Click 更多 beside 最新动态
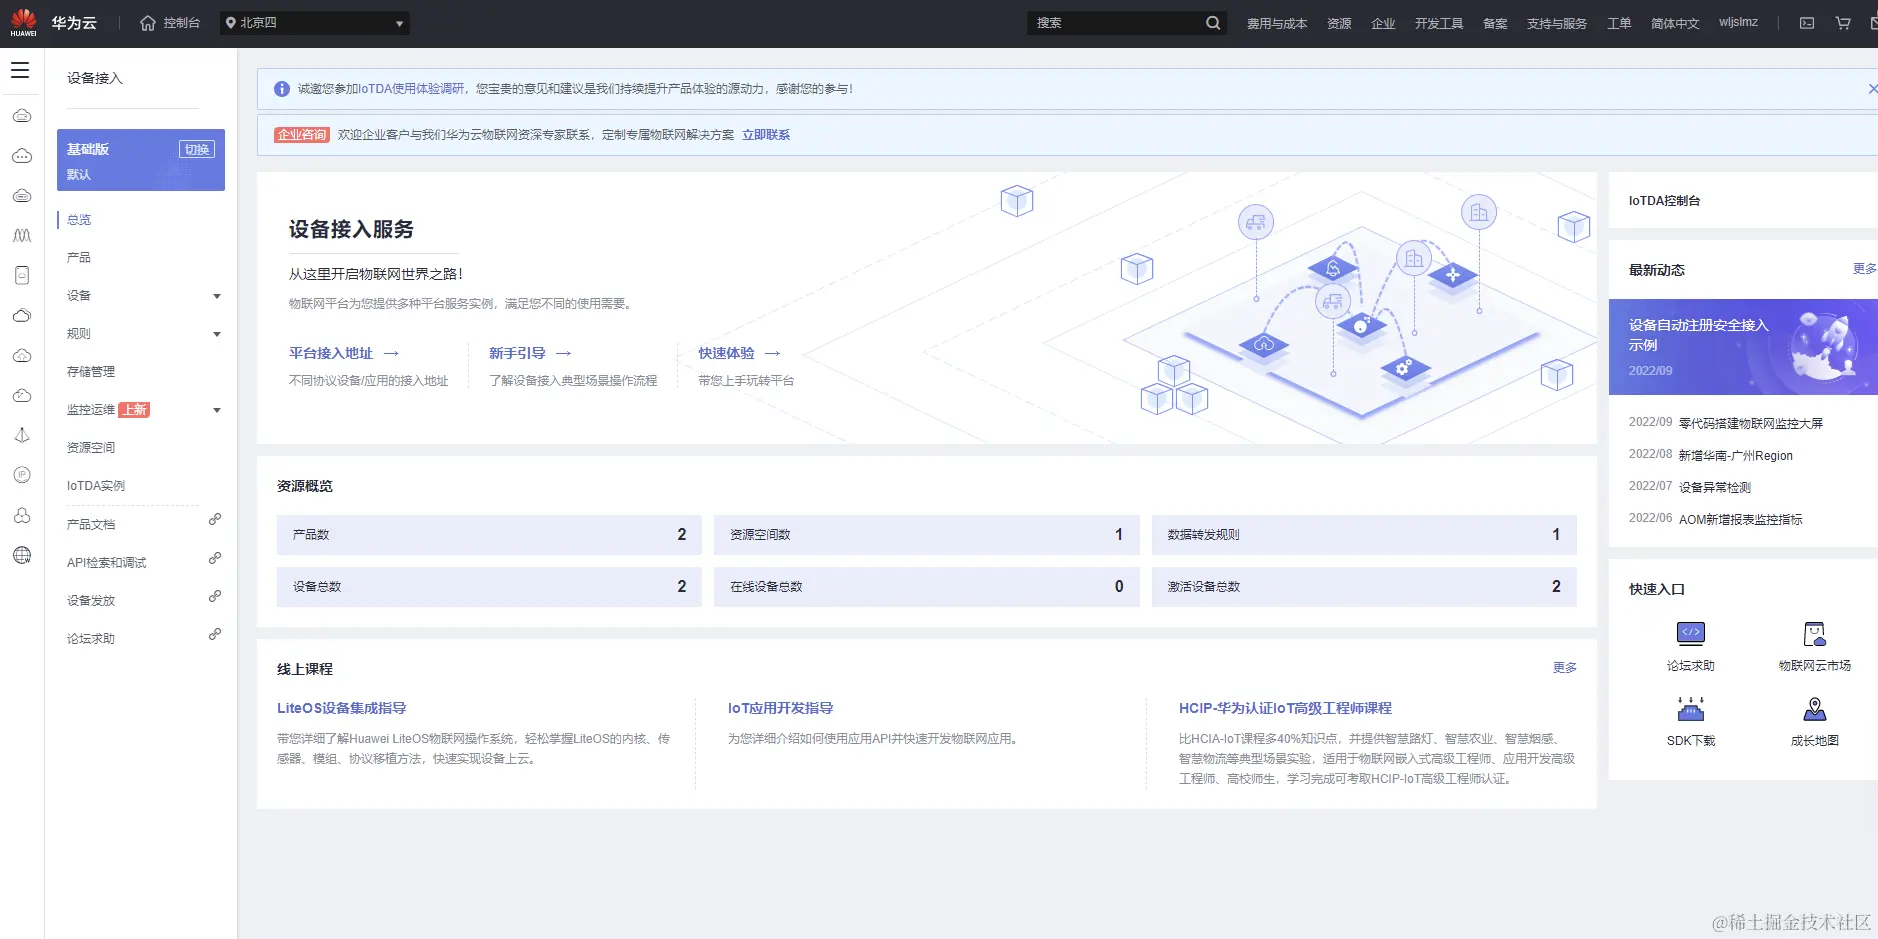1878x939 pixels. [x=1865, y=269]
